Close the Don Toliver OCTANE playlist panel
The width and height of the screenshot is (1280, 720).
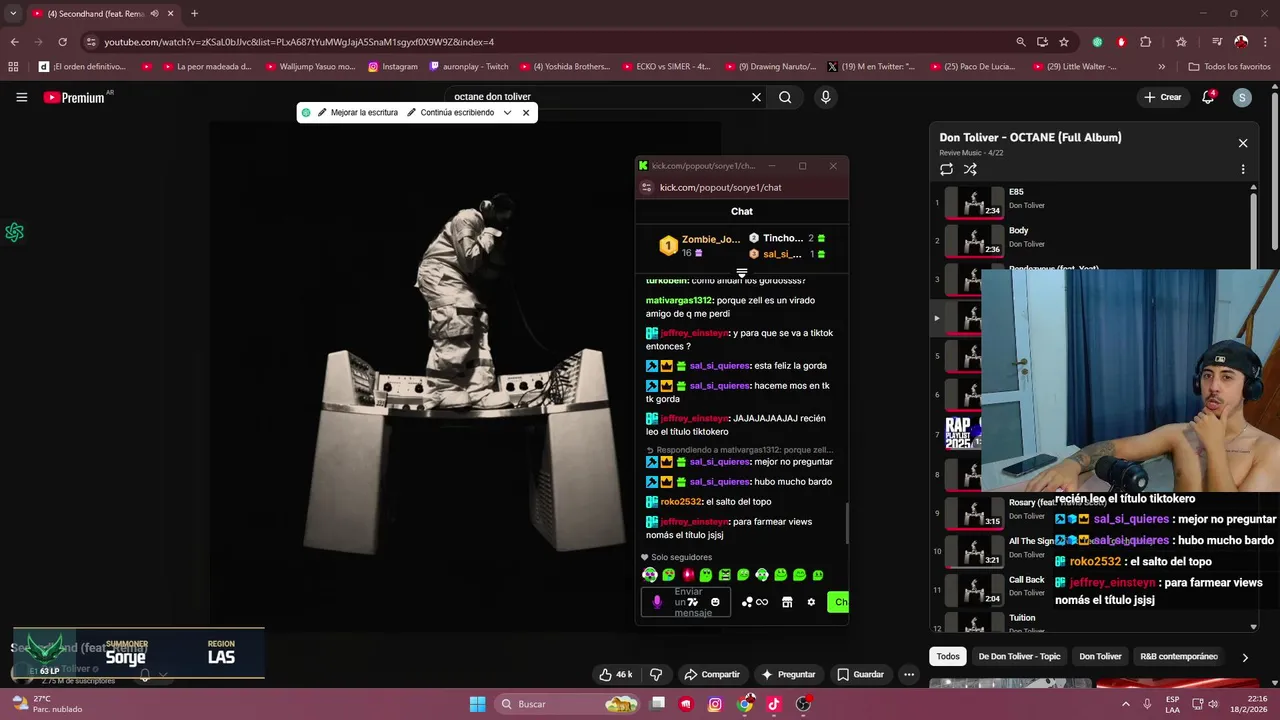pyautogui.click(x=1243, y=143)
